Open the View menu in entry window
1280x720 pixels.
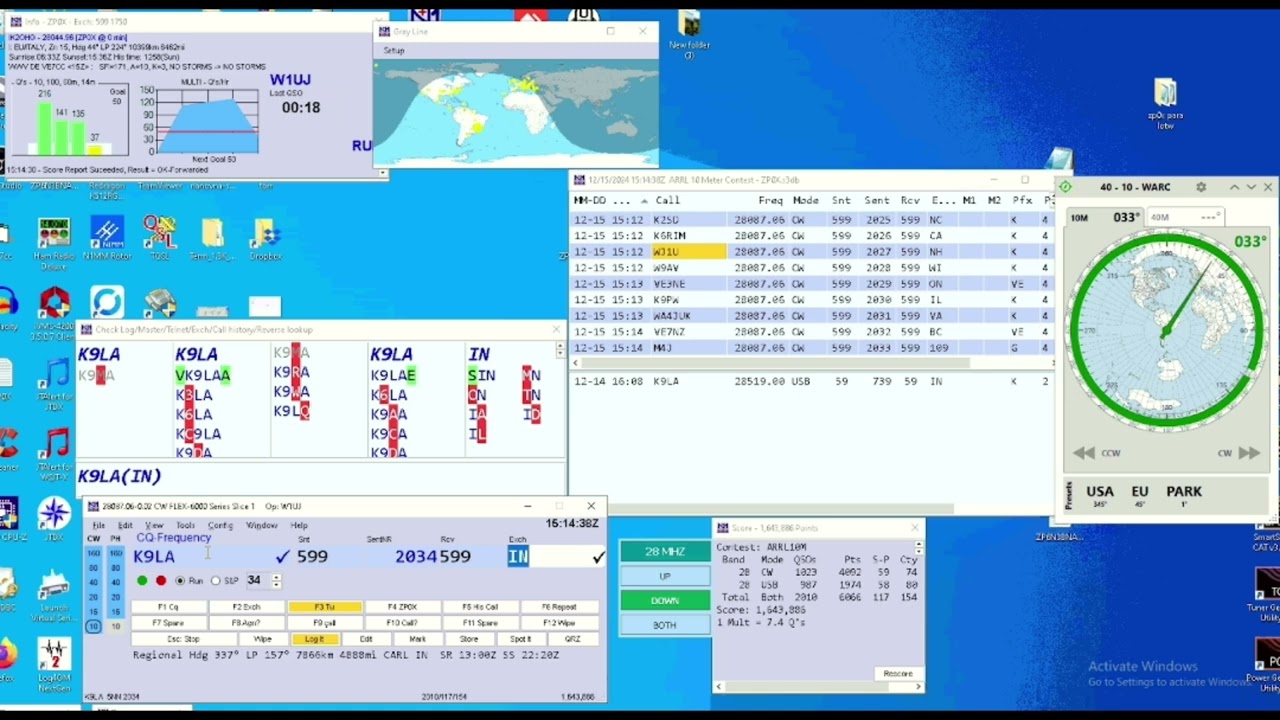pos(154,525)
